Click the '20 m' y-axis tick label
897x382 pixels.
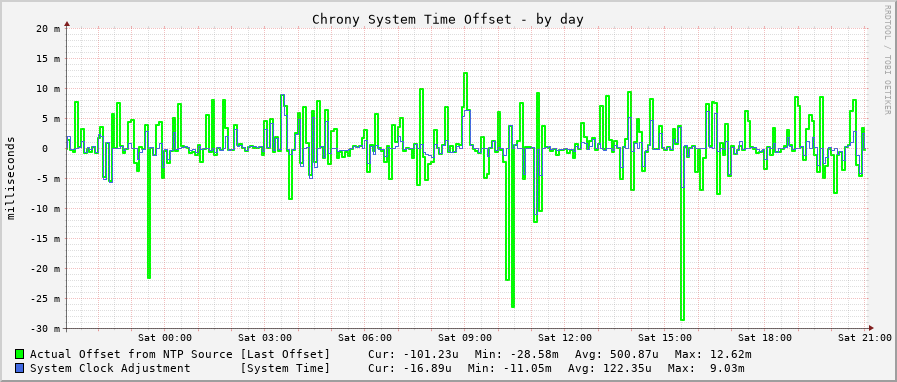pyautogui.click(x=48, y=29)
